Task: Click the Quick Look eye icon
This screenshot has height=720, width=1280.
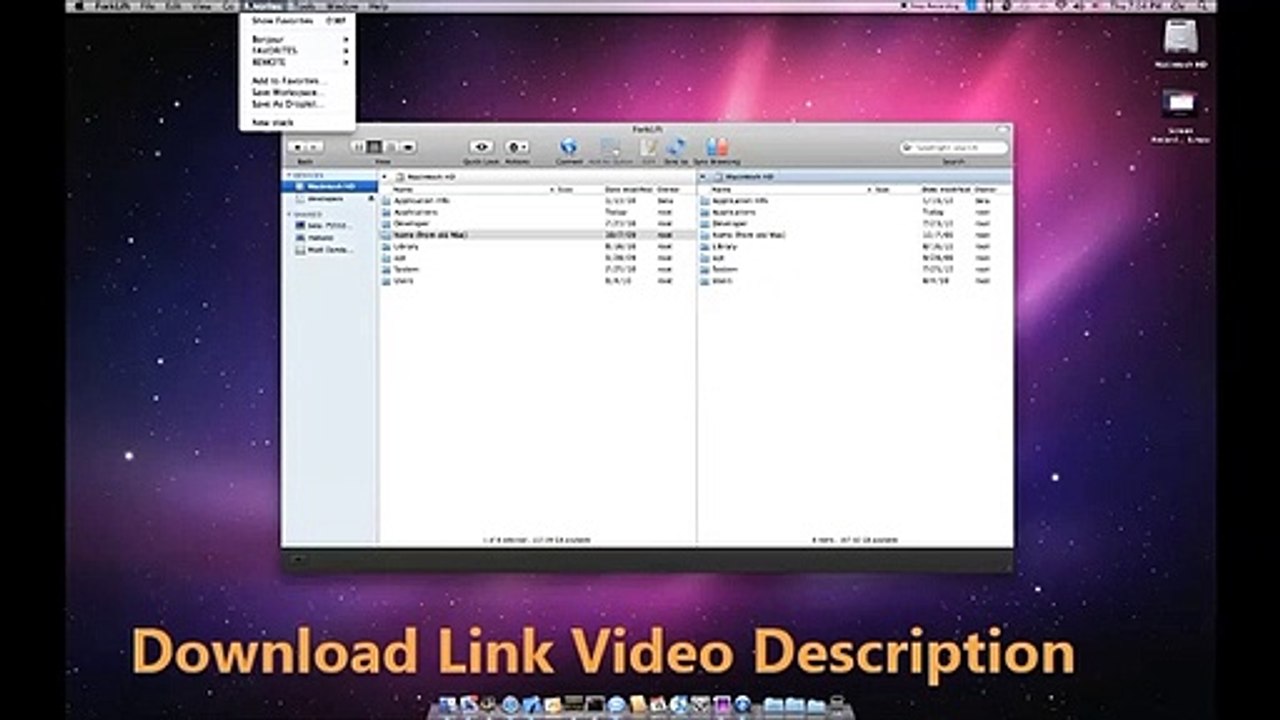Action: click(481, 147)
